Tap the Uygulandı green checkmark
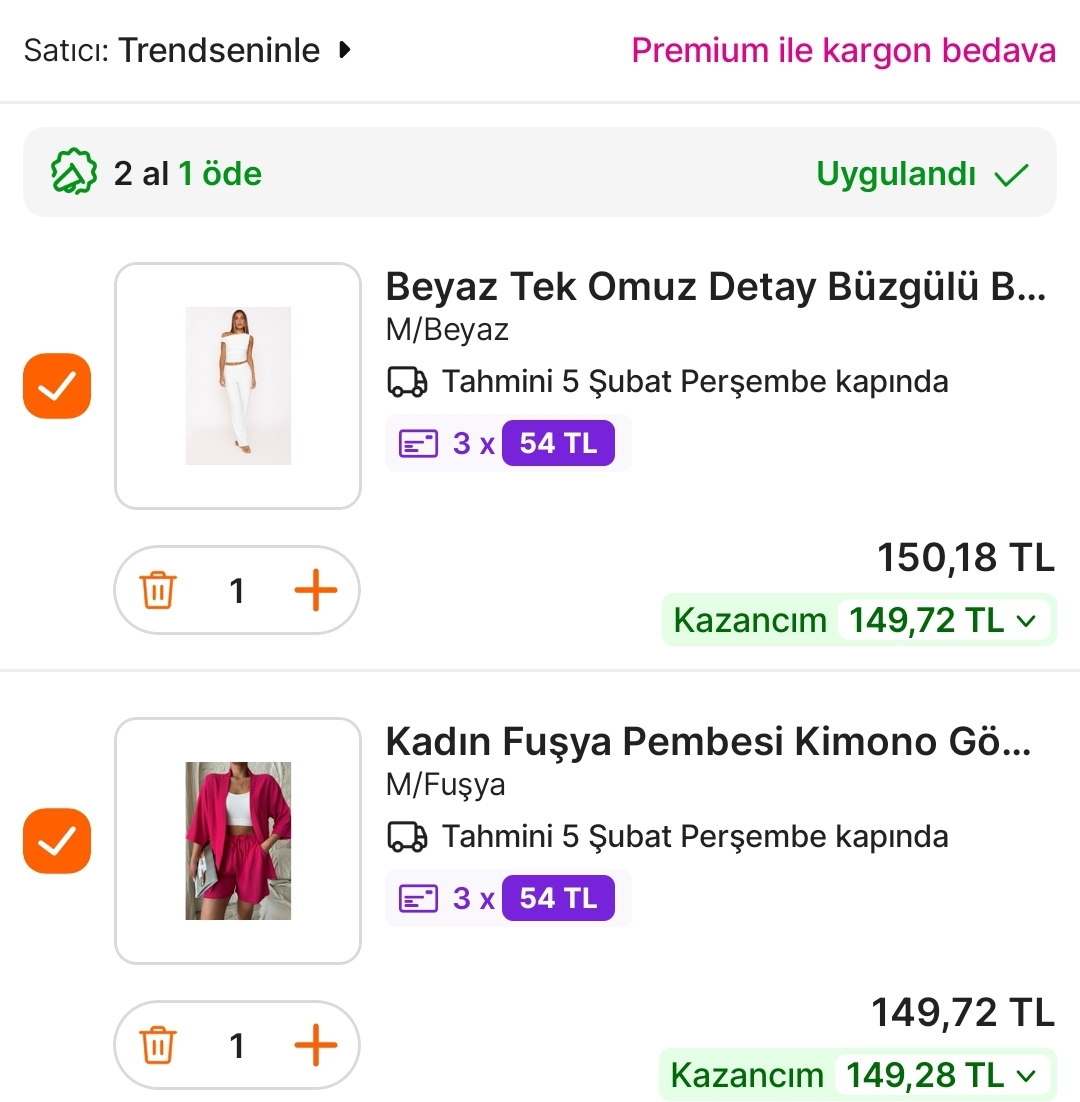 1011,175
